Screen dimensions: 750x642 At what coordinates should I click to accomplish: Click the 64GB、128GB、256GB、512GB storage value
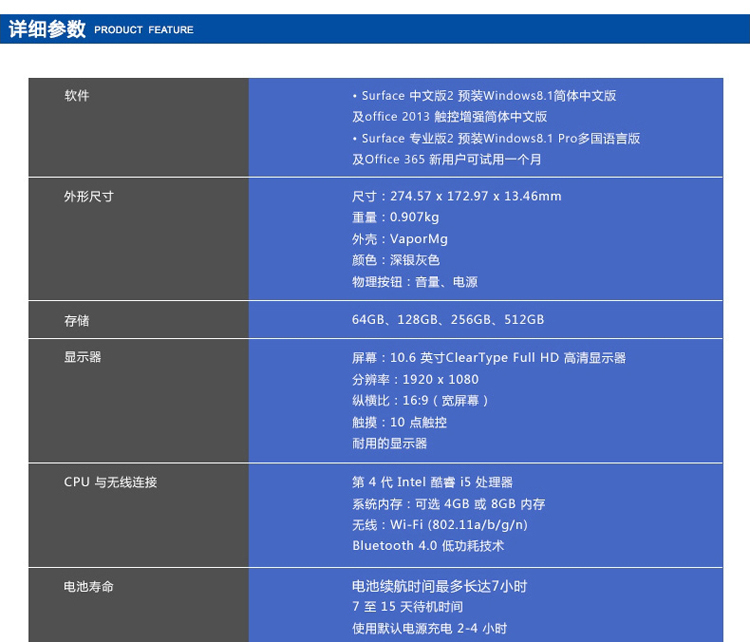point(448,320)
